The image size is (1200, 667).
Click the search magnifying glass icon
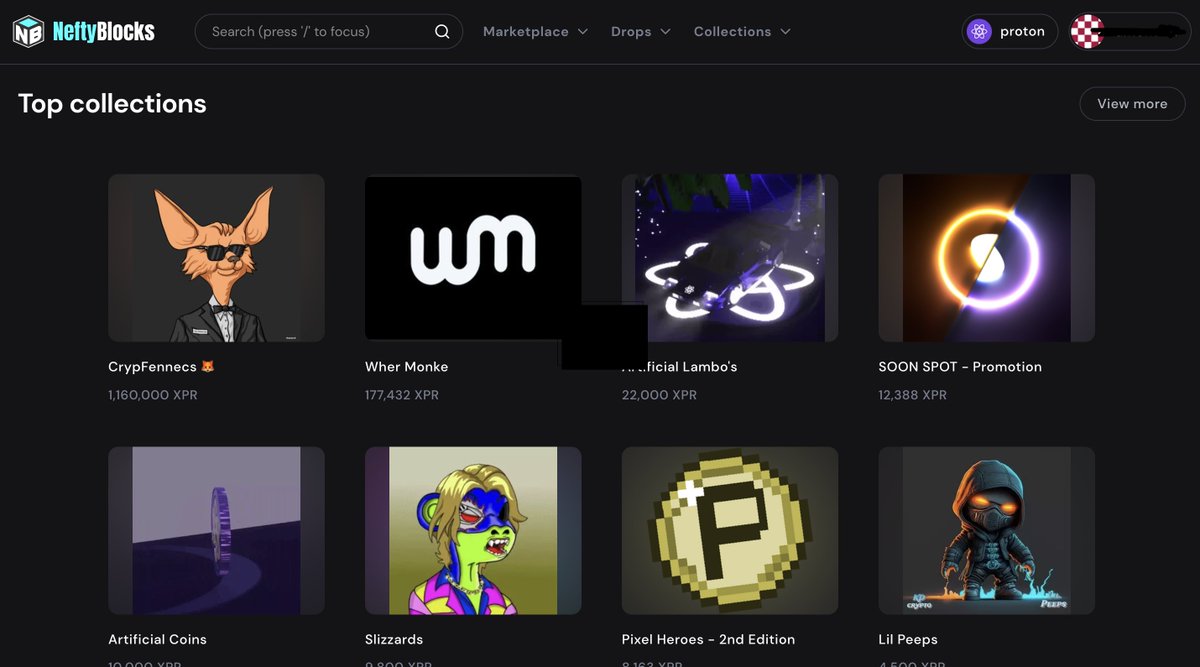[x=441, y=31]
